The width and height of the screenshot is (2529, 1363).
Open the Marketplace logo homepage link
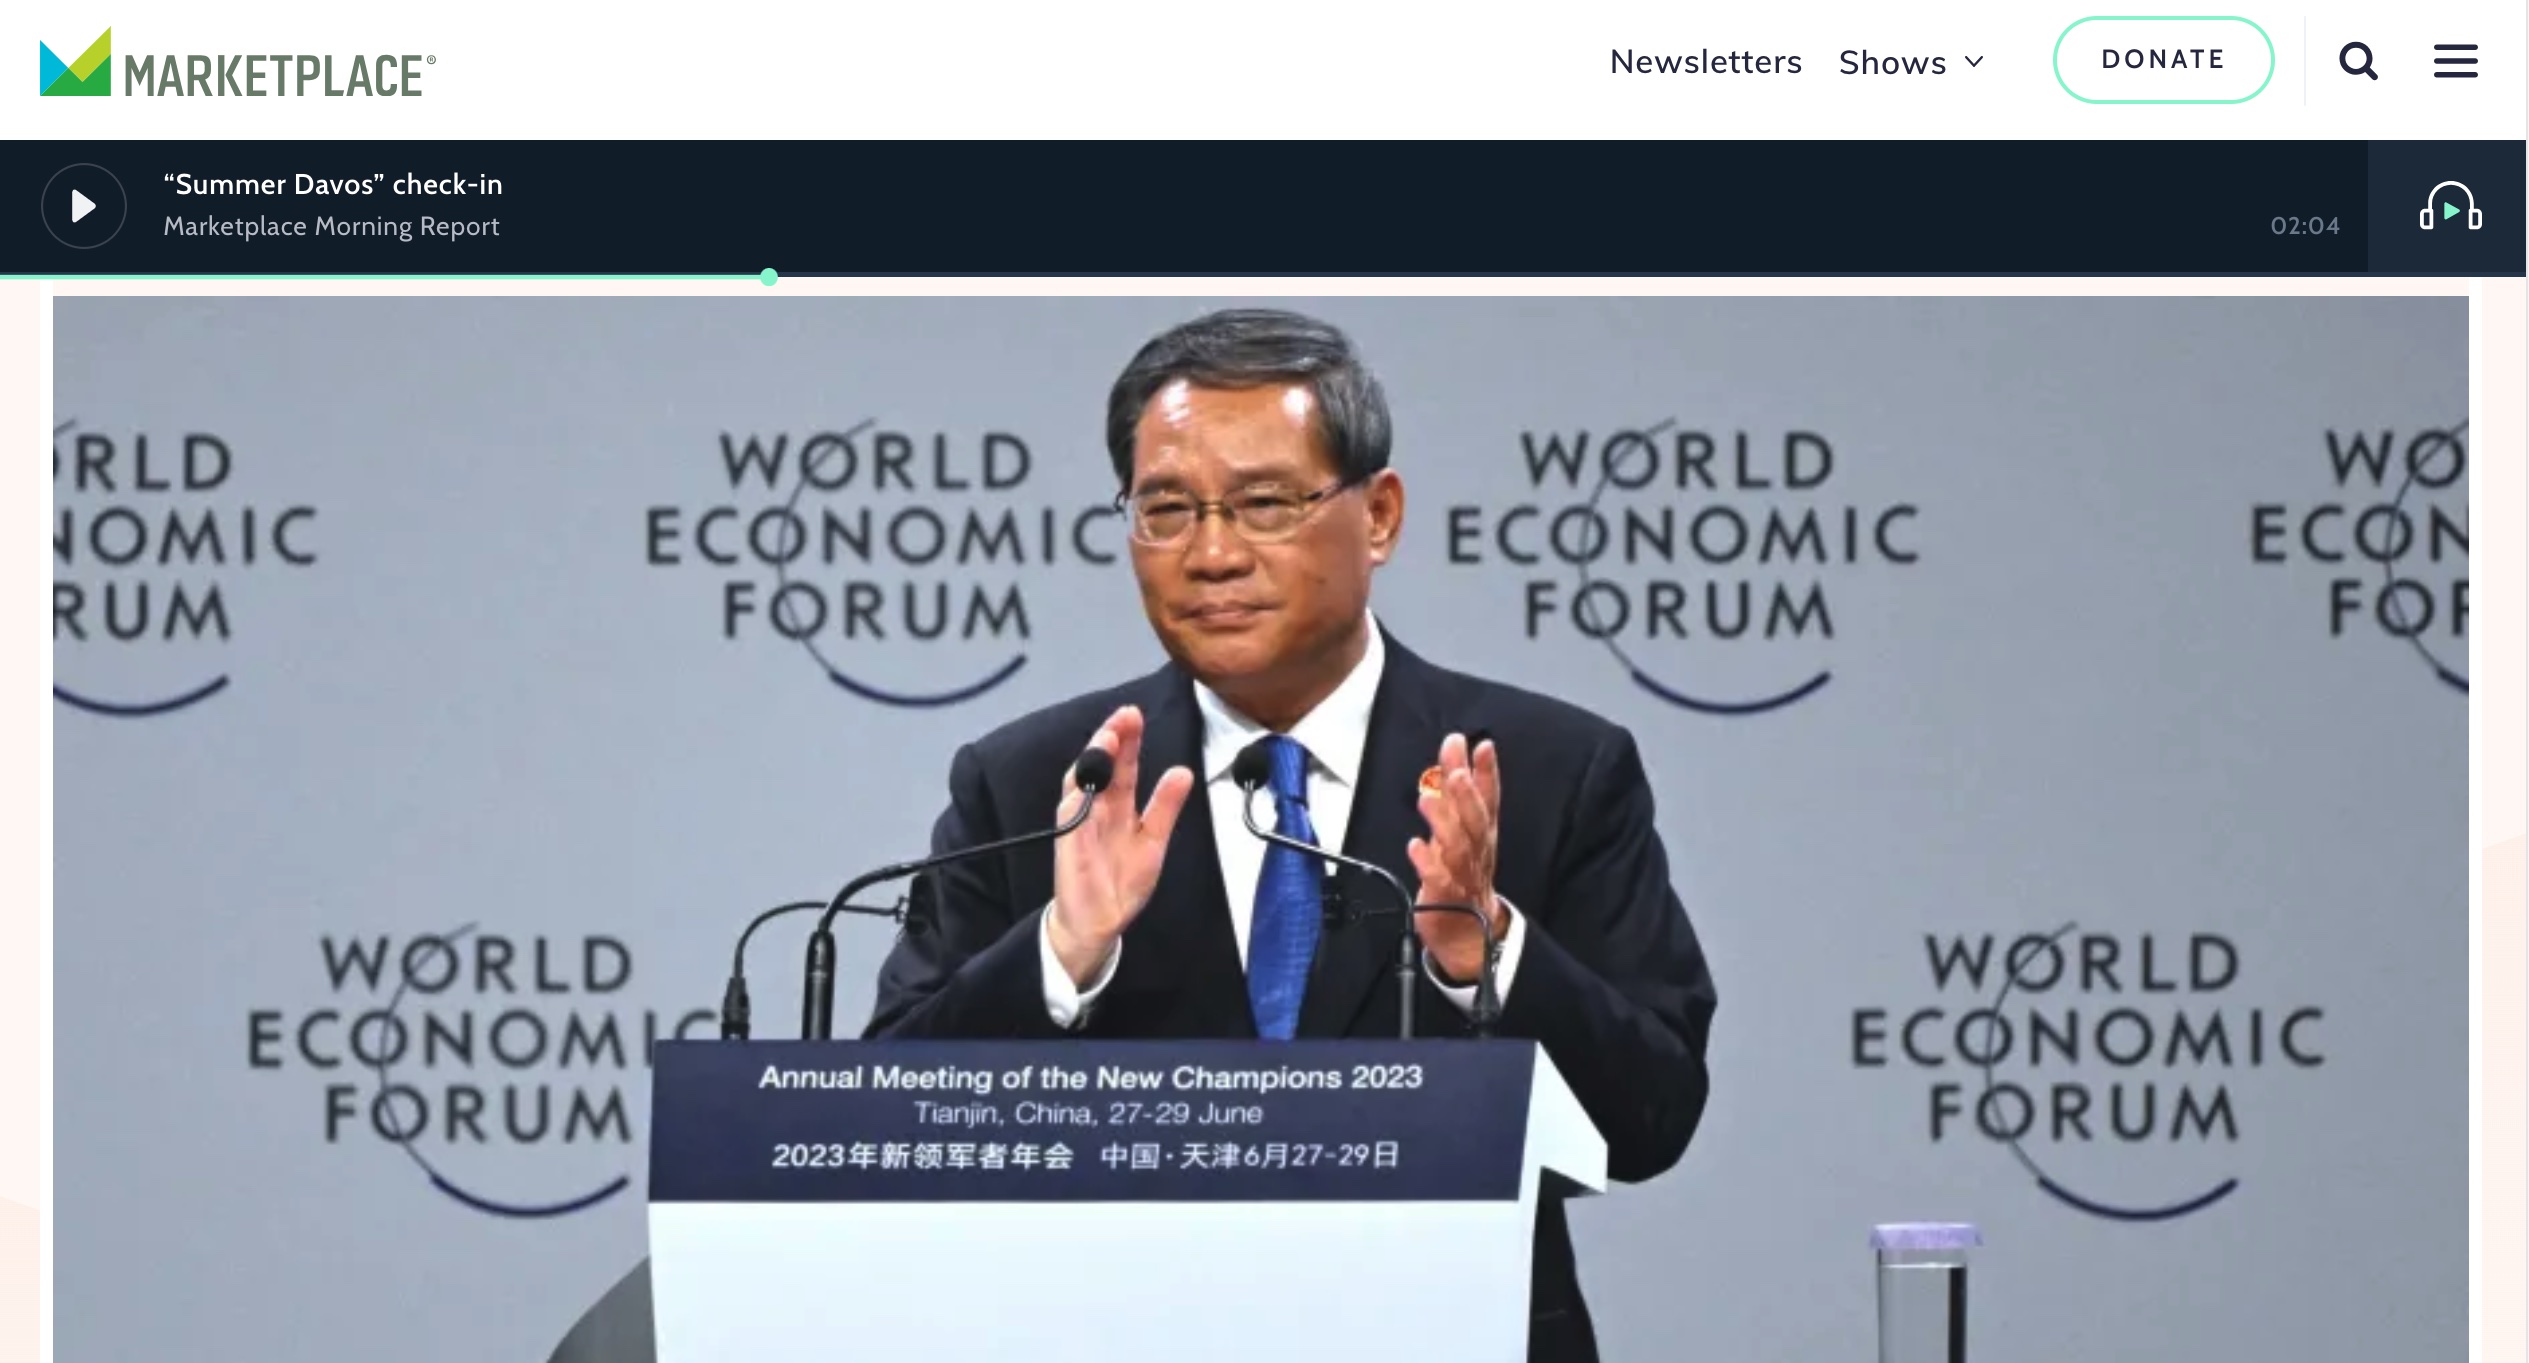[238, 63]
